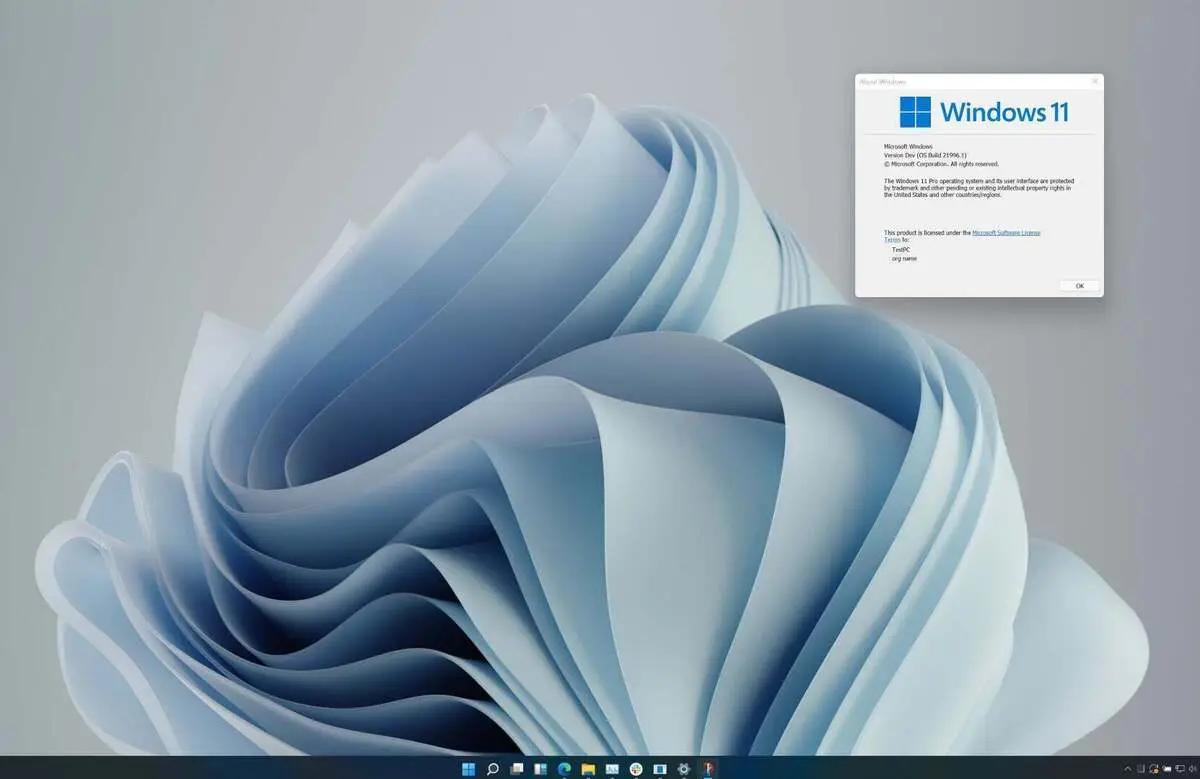Open File Explorer

[x=587, y=768]
